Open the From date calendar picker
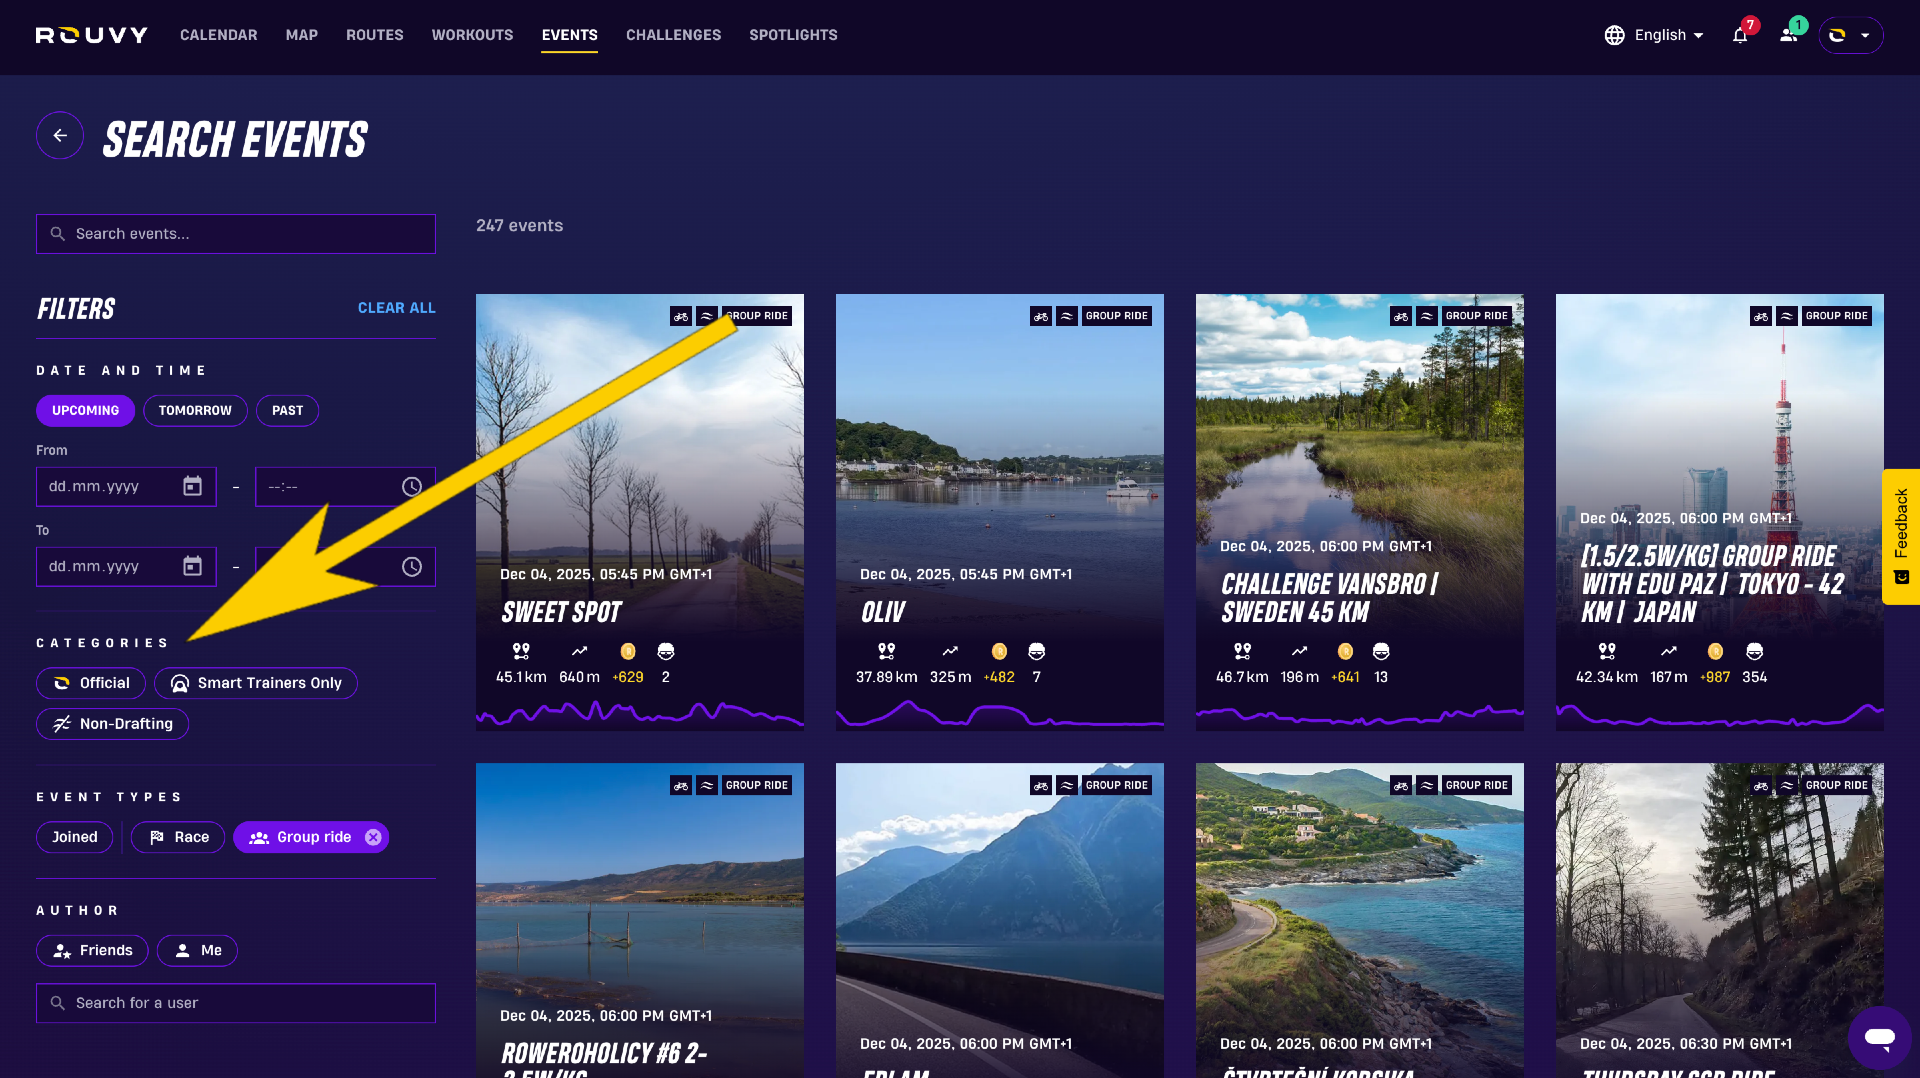This screenshot has width=1920, height=1078. click(193, 486)
